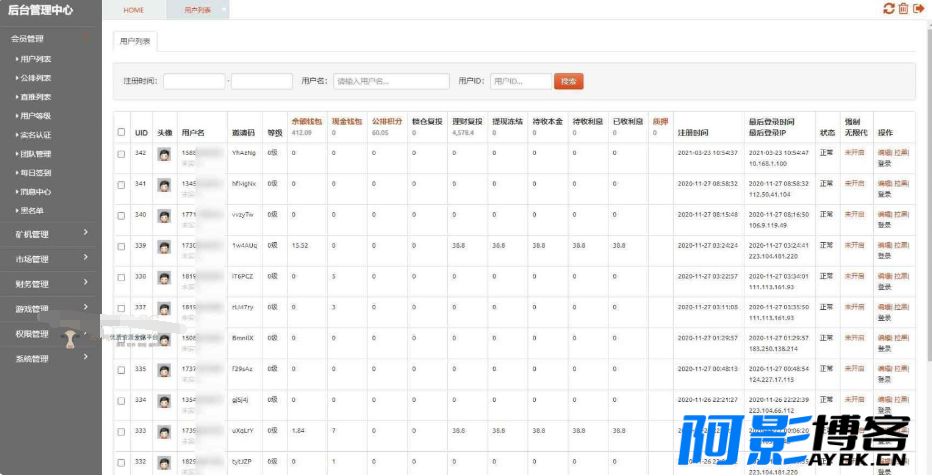Viewport: 932px width, 476px height.
Task: Check the box for UID 335
Action: [121, 370]
